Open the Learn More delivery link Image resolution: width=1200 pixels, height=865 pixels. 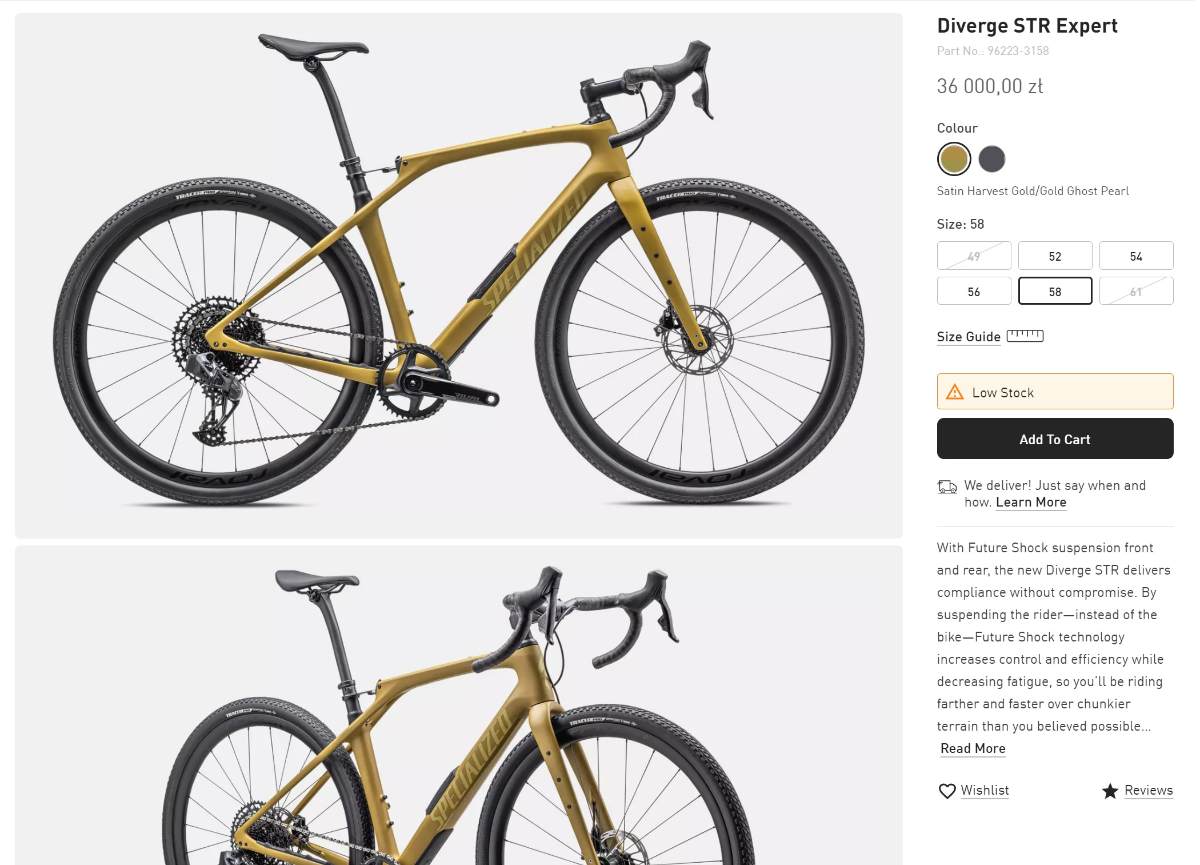tap(1031, 503)
